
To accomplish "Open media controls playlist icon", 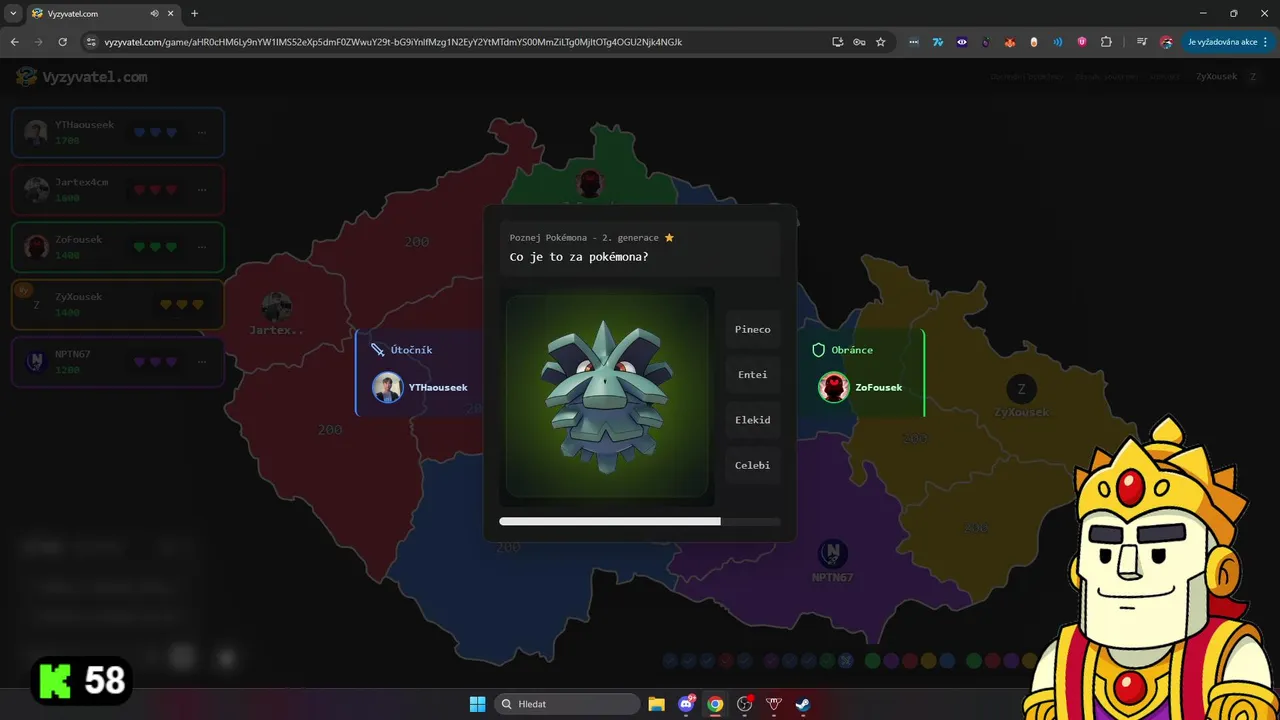I will pyautogui.click(x=1142, y=42).
